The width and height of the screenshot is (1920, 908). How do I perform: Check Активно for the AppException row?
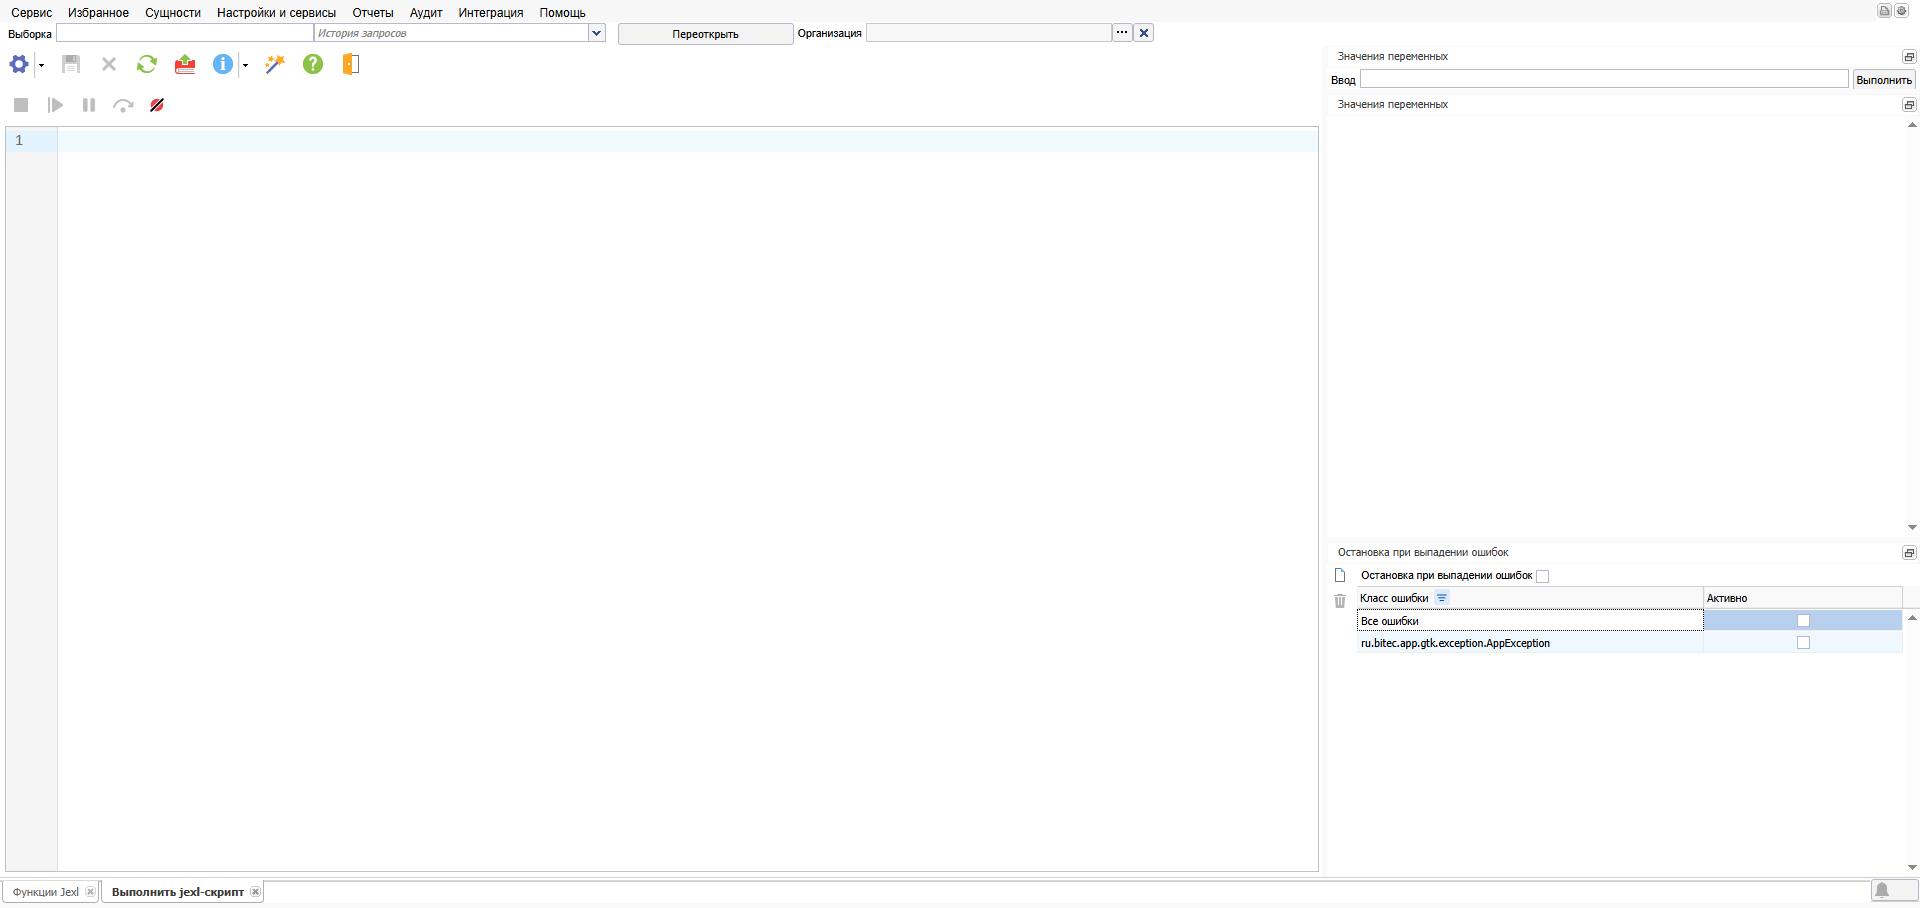click(x=1803, y=643)
